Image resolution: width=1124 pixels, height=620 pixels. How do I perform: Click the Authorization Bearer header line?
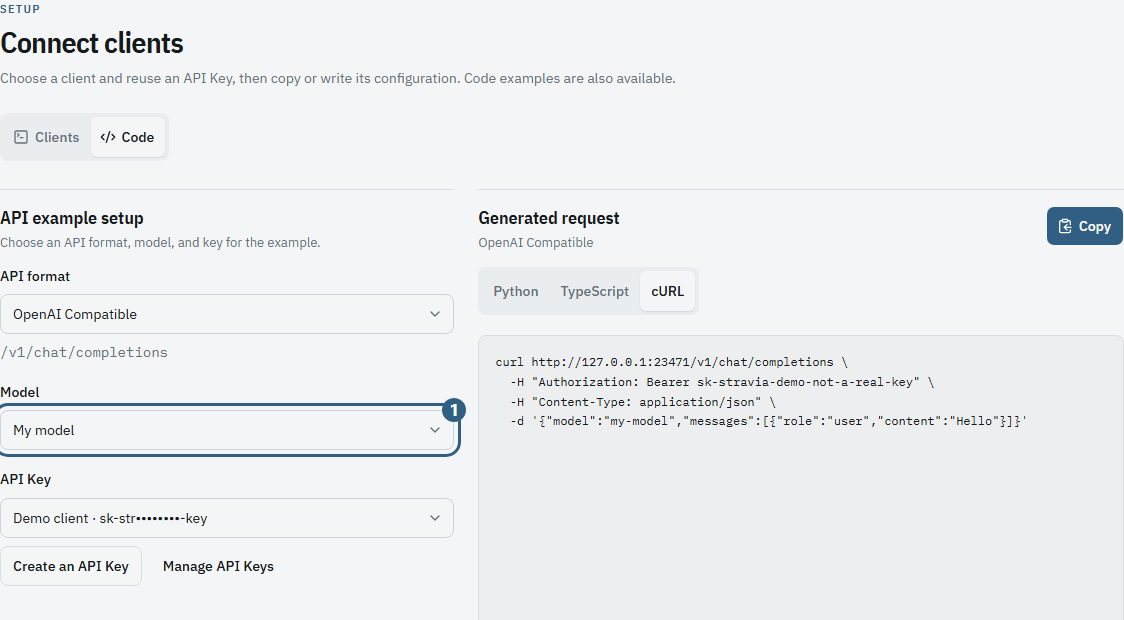(x=722, y=382)
